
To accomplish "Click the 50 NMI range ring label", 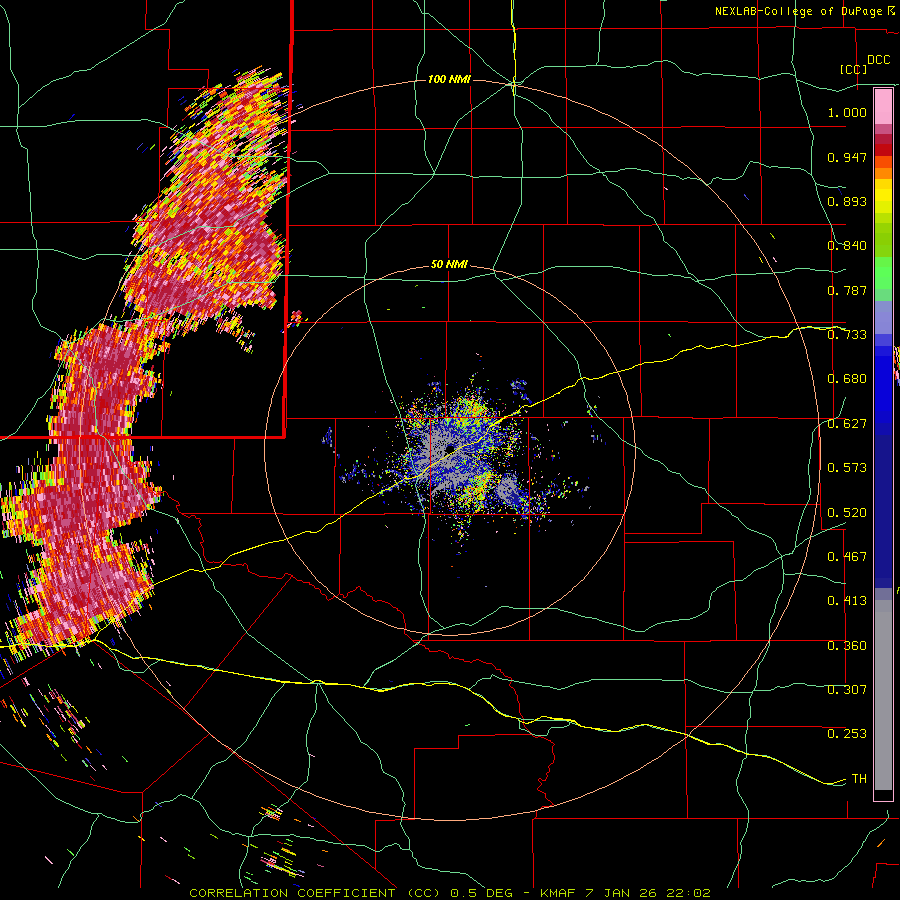I will point(449,265).
